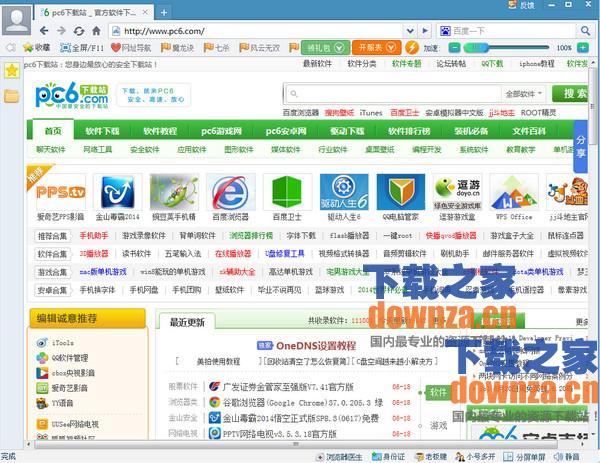Screen dimensions: 600x463
Task: Expand the address bar history dropdown
Action: coord(410,31)
